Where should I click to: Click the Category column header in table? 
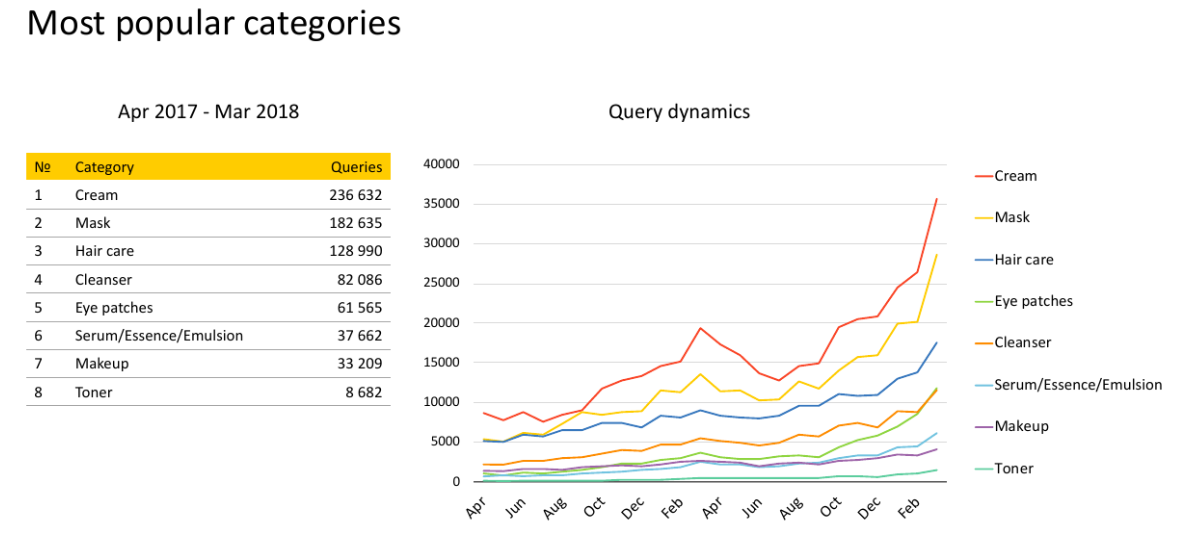pos(104,167)
